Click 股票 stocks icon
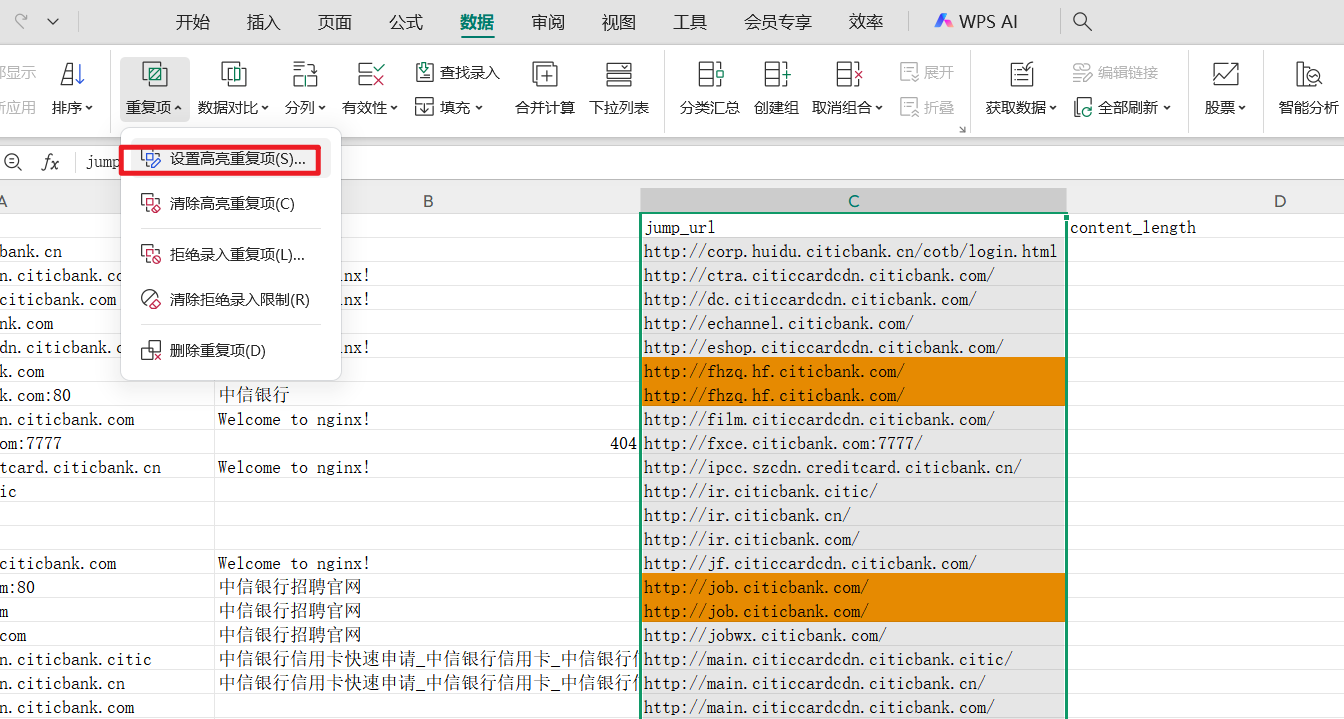The image size is (1344, 719). coord(1225,74)
